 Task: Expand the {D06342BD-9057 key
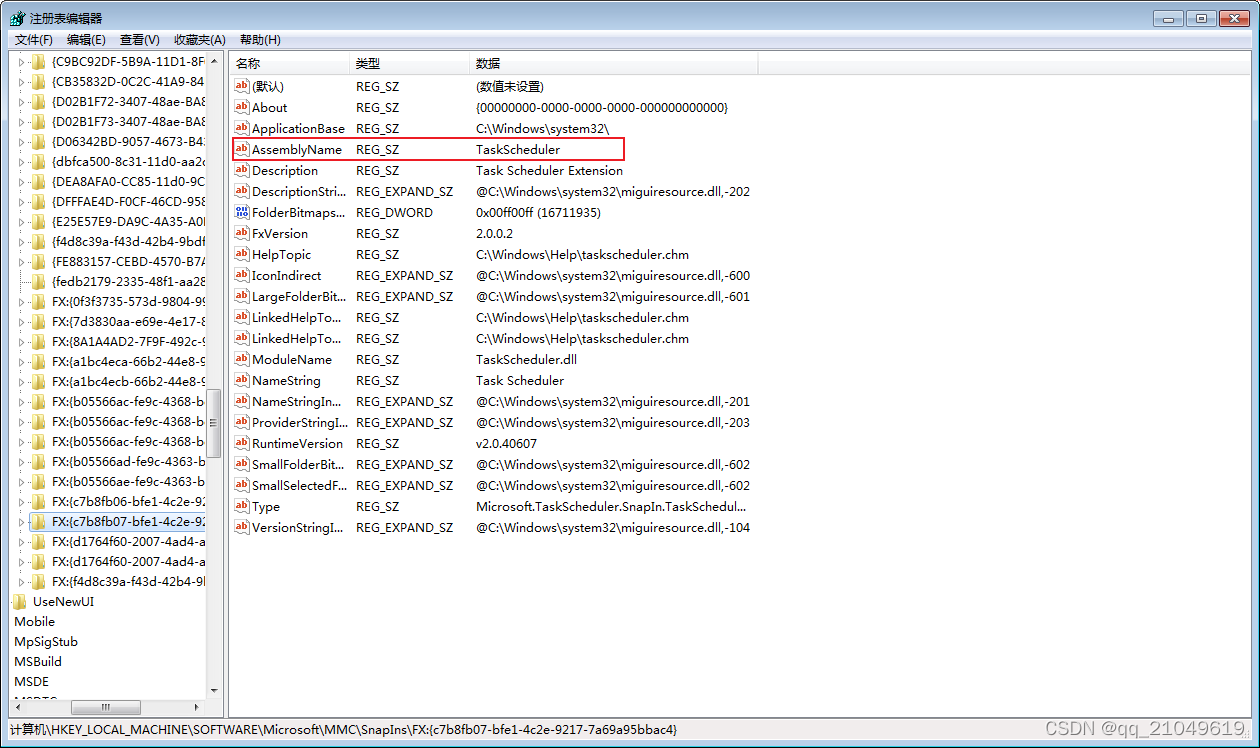pos(21,141)
